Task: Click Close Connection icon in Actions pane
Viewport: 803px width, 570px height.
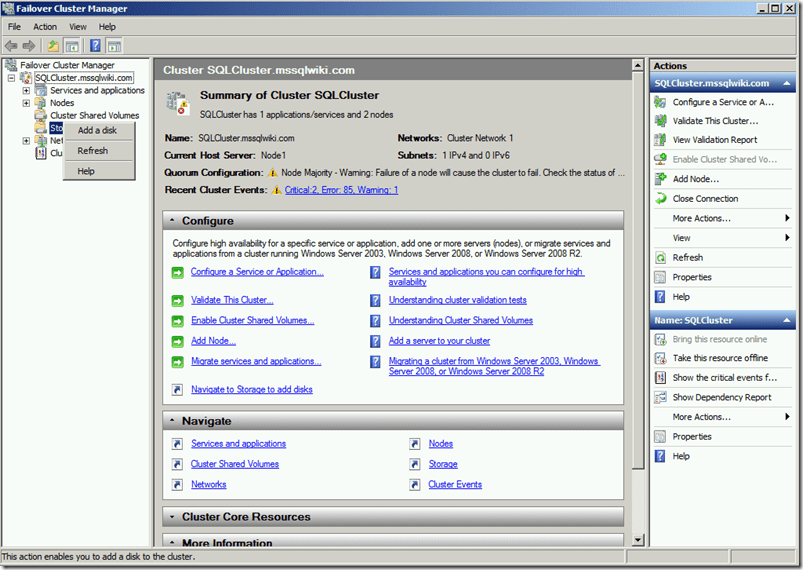Action: point(660,198)
